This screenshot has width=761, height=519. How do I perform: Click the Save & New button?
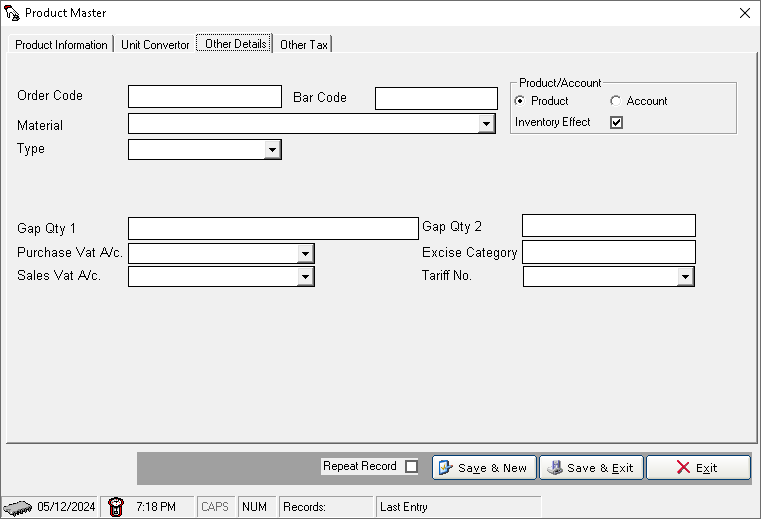[x=484, y=468]
